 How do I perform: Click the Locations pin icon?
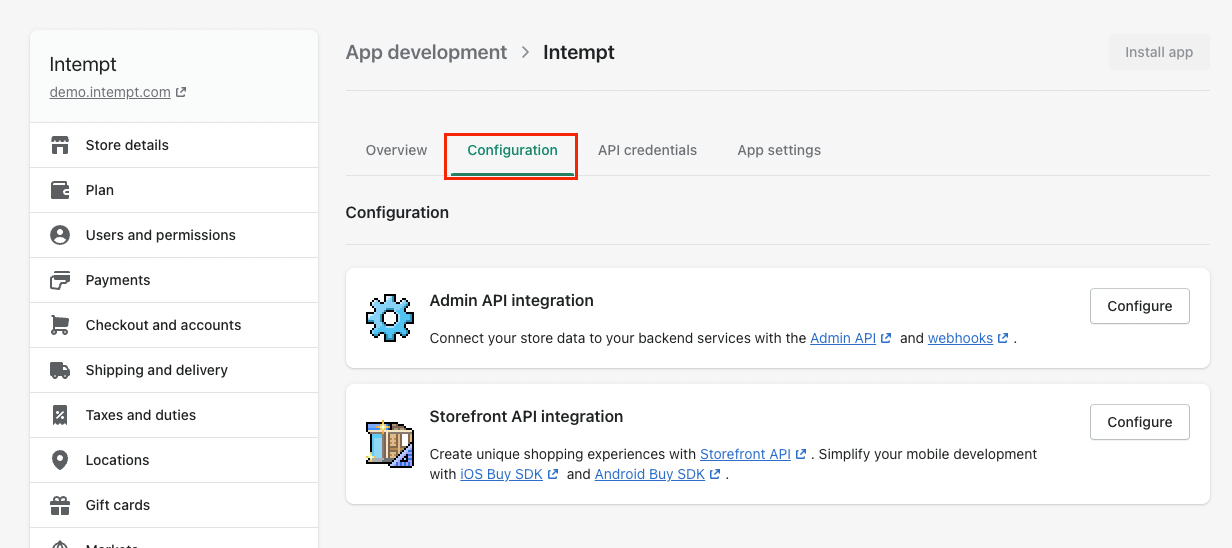pyautogui.click(x=60, y=460)
